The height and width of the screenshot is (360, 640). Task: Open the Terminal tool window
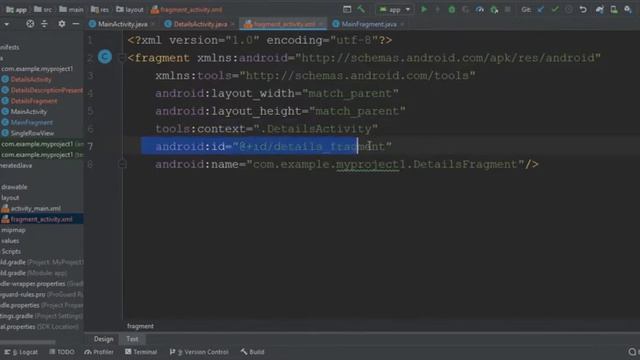(x=141, y=352)
